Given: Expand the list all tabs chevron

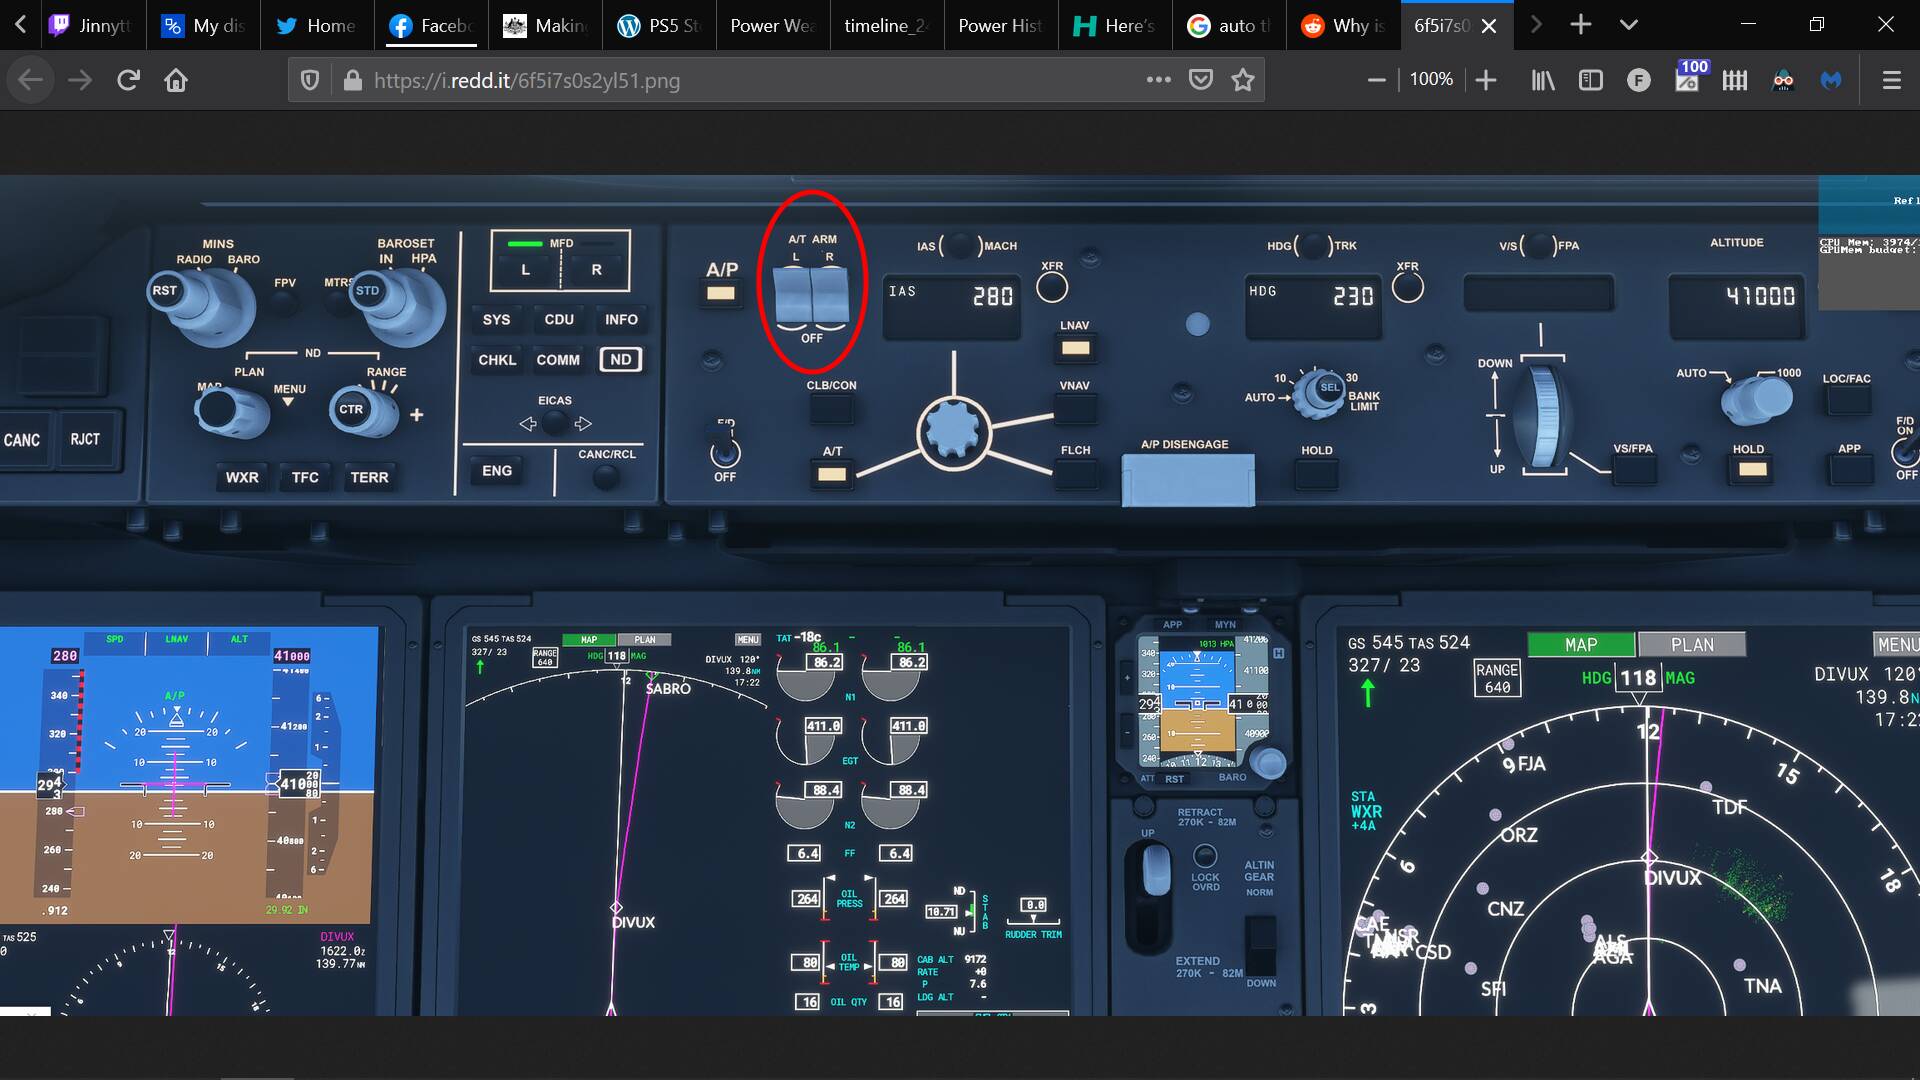Looking at the screenshot, I should point(1629,25).
